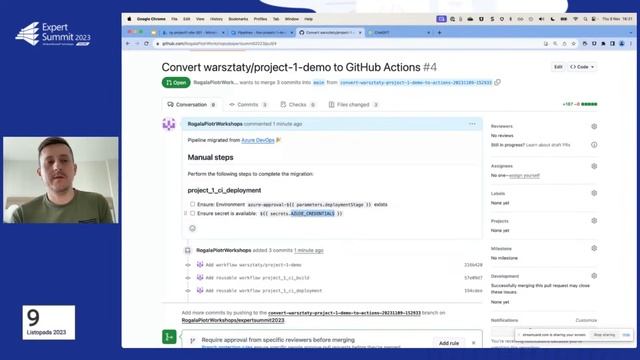Image resolution: width=640 pixels, height=360 pixels.
Task: Open Reviewers settings gear
Action: tap(594, 127)
